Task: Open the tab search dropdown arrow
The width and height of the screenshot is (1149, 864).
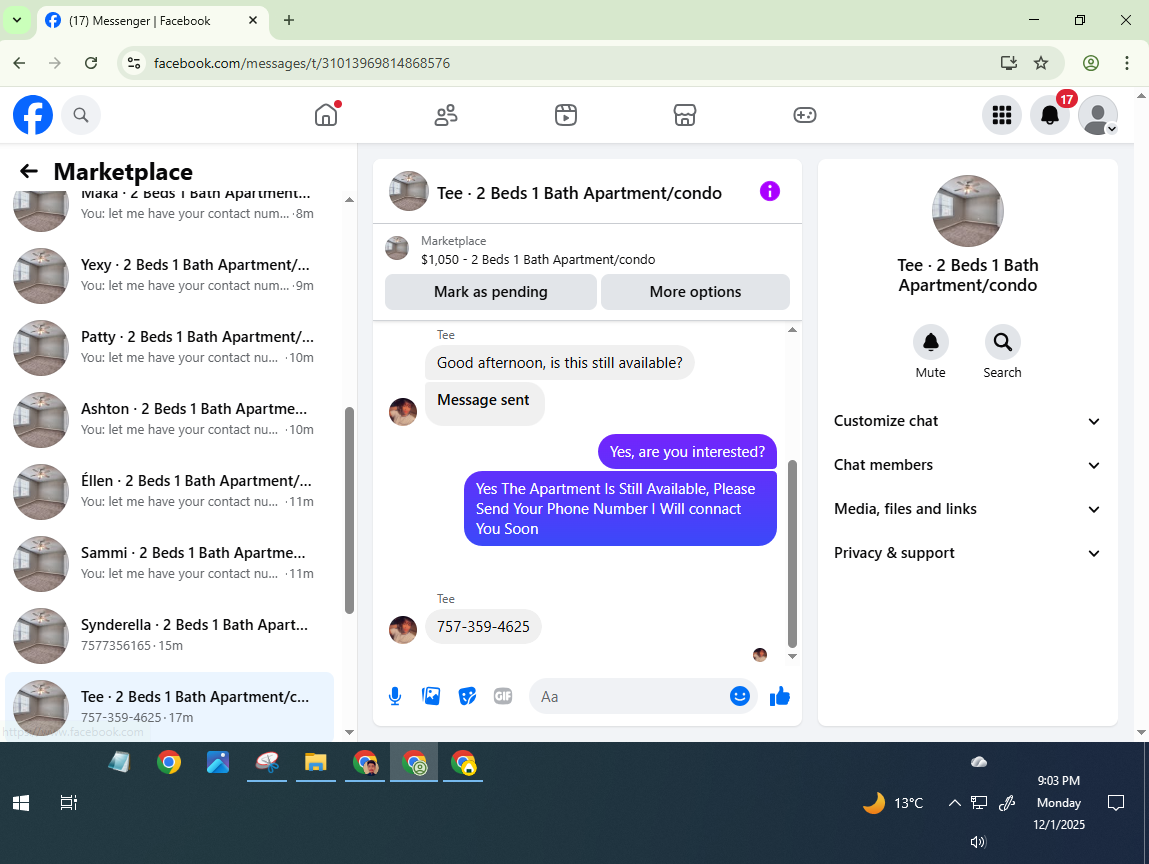Action: [17, 21]
